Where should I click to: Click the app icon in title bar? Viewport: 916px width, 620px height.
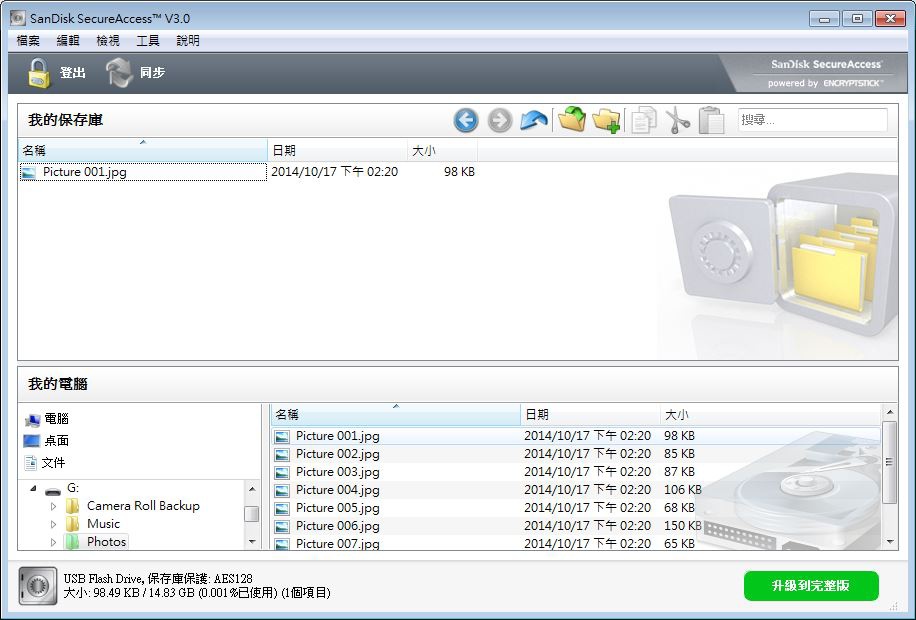(18, 18)
